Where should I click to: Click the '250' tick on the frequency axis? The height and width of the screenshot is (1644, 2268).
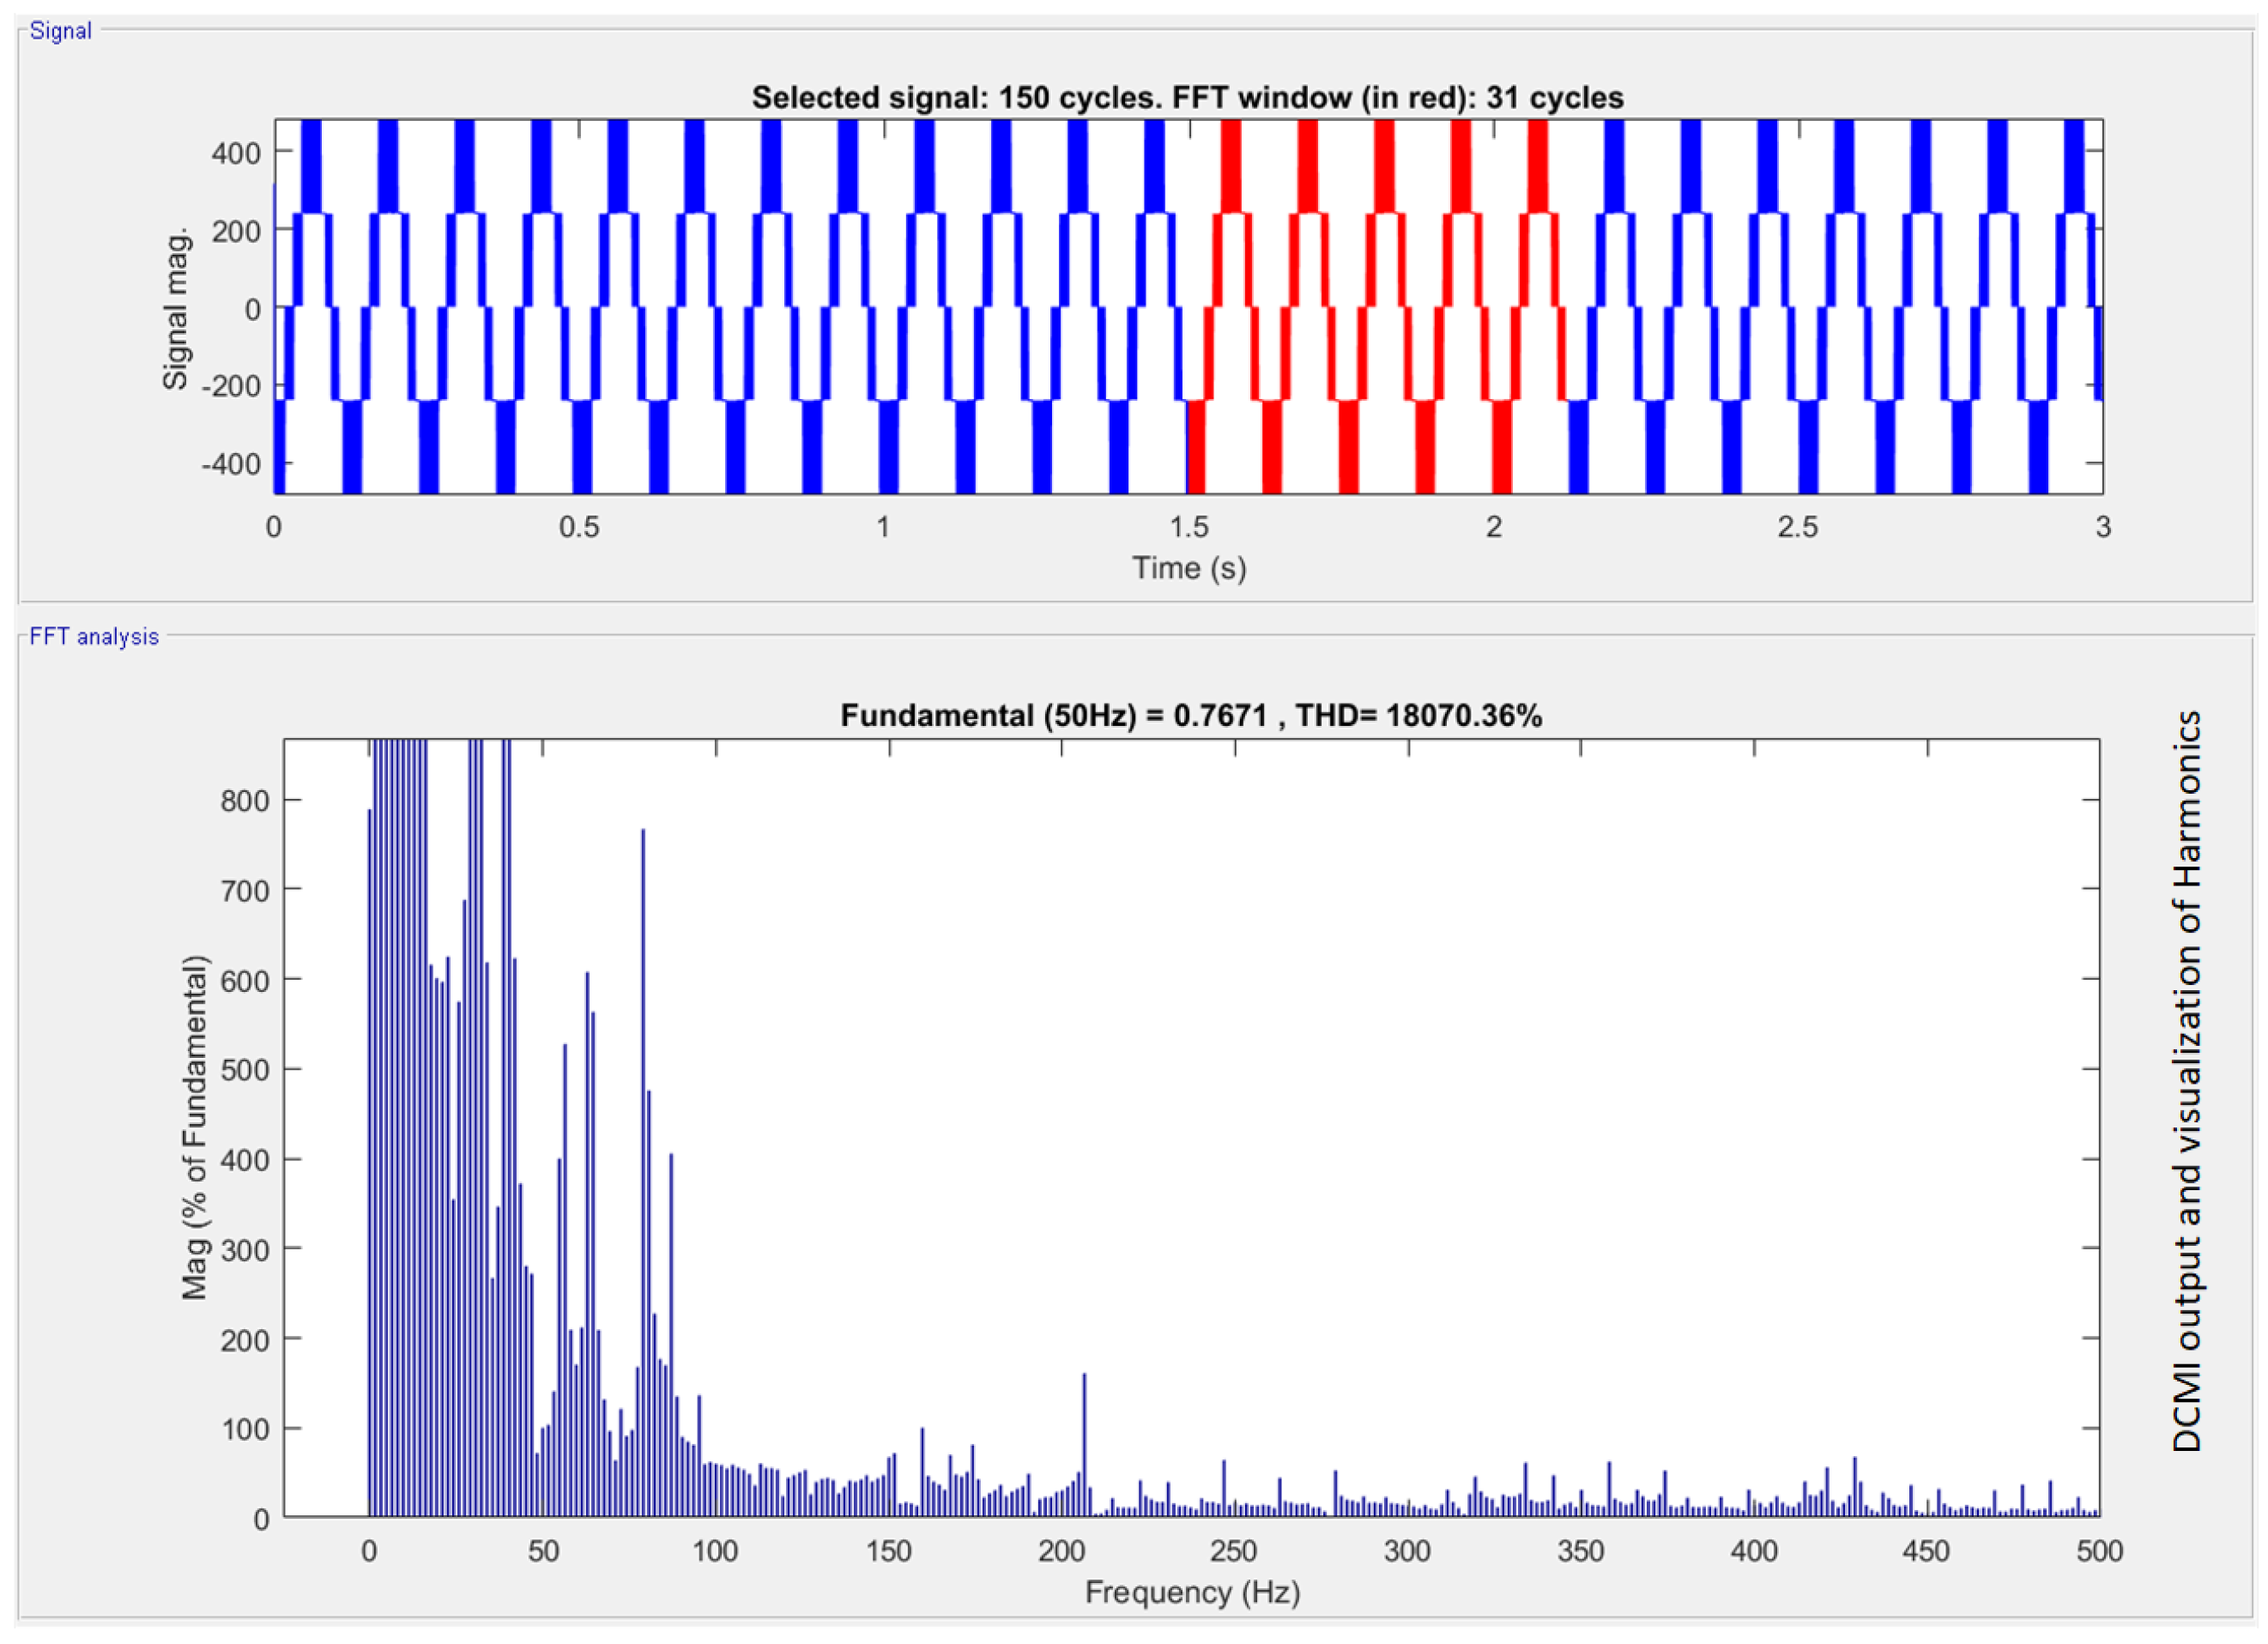[x=1233, y=1551]
